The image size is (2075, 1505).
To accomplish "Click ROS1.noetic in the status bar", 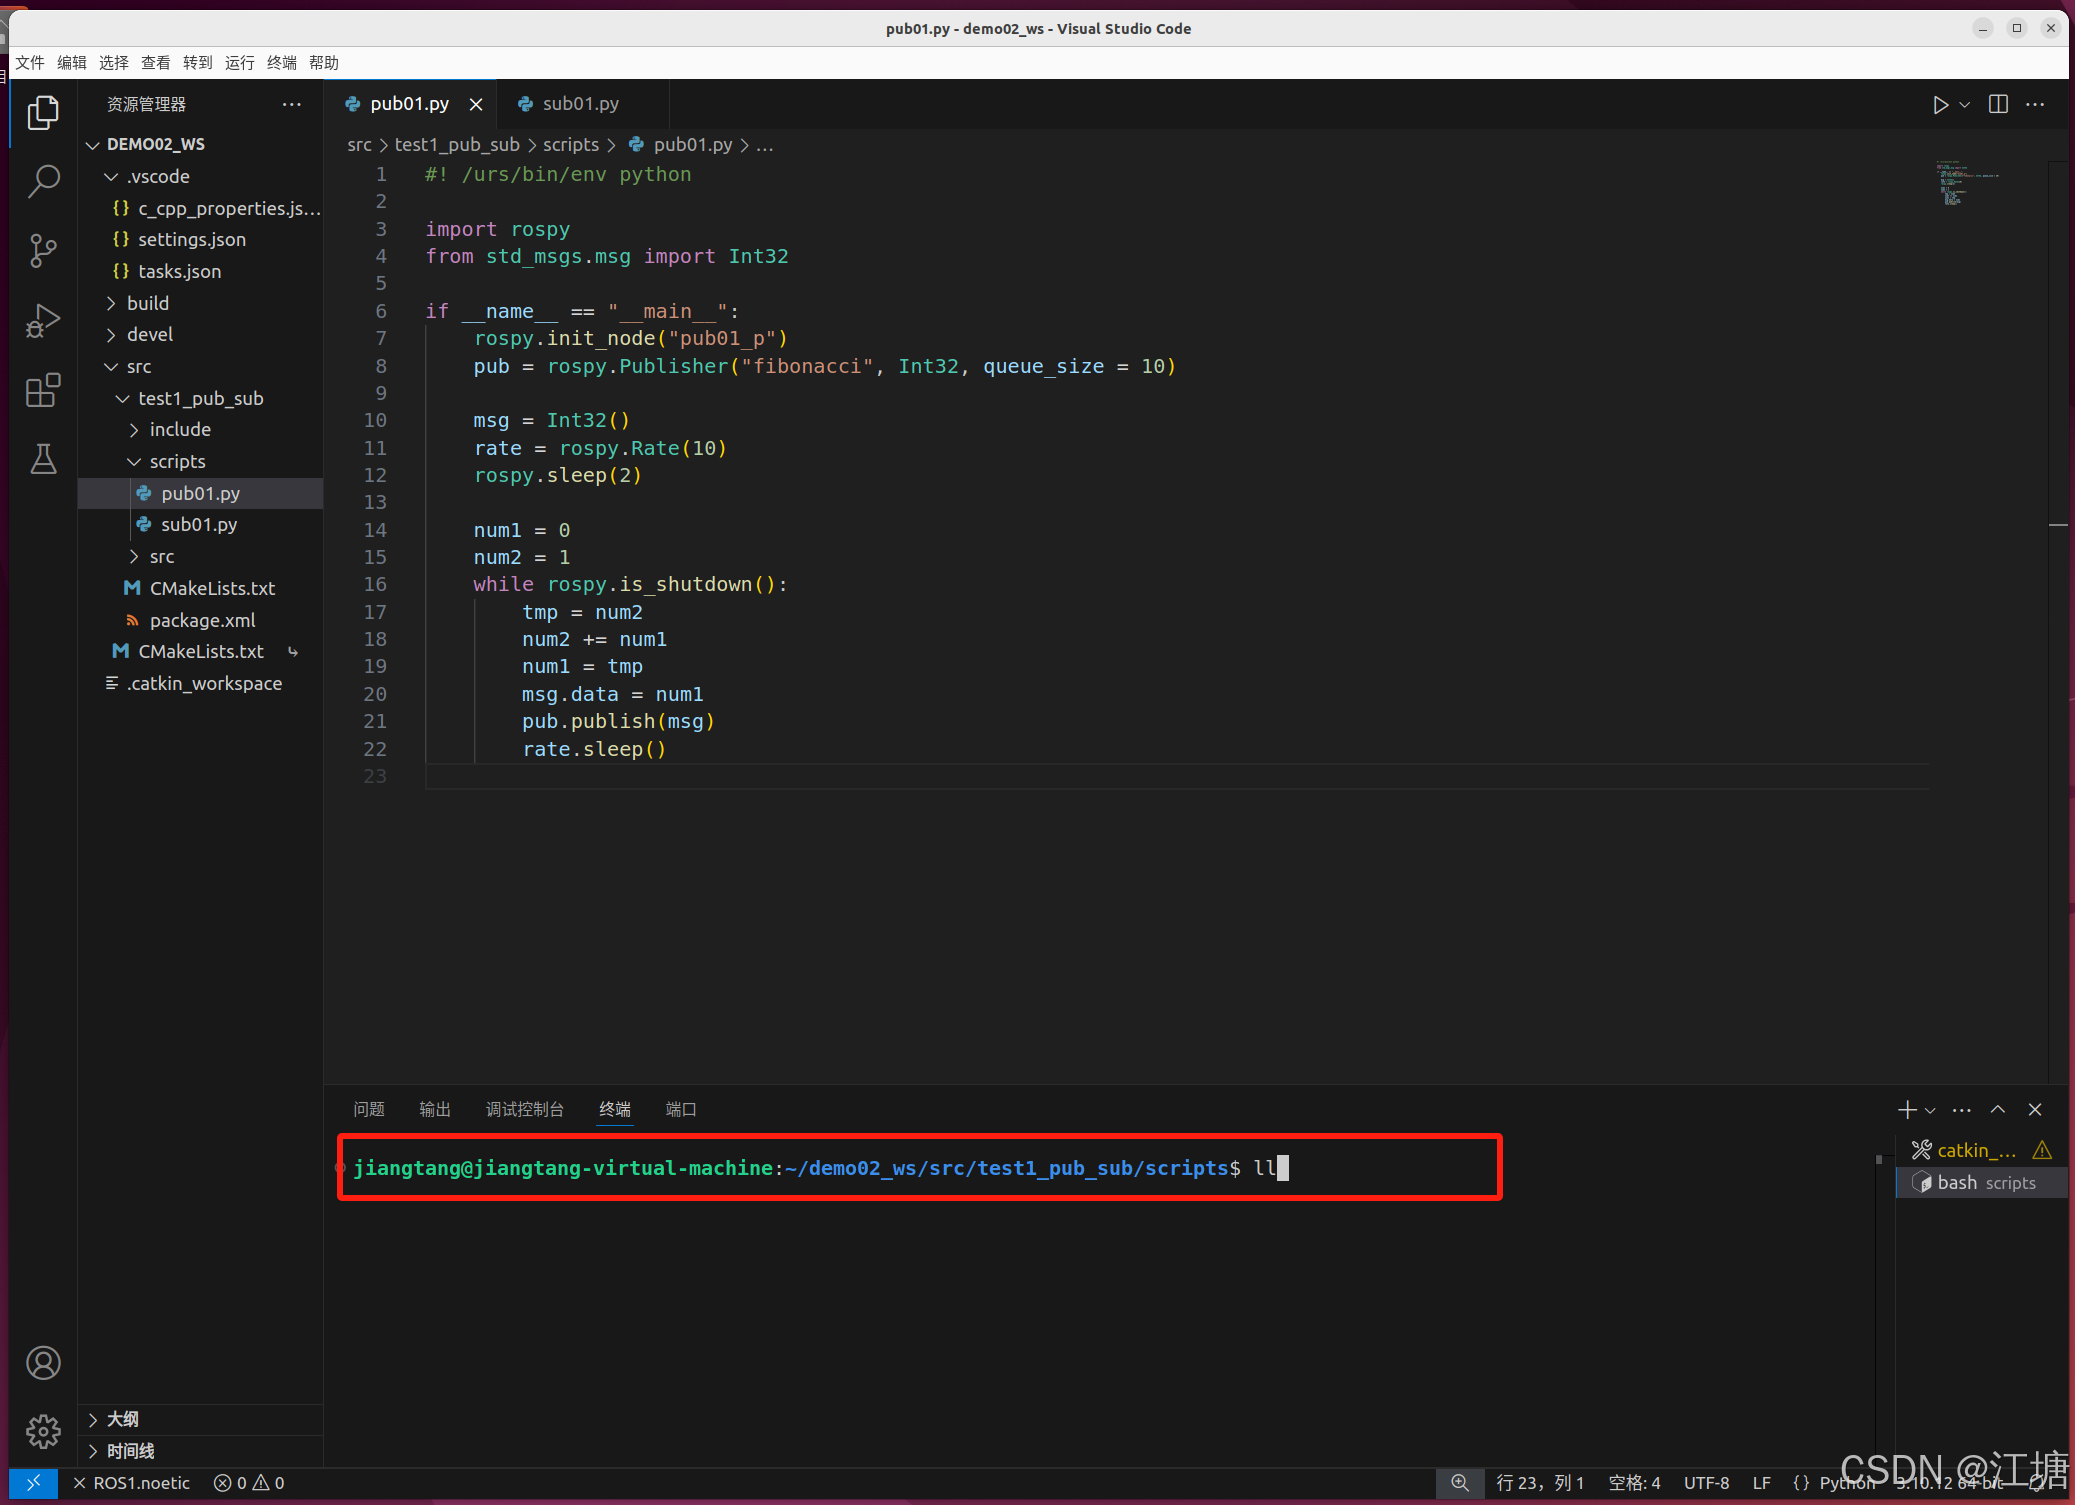I will coord(141,1483).
